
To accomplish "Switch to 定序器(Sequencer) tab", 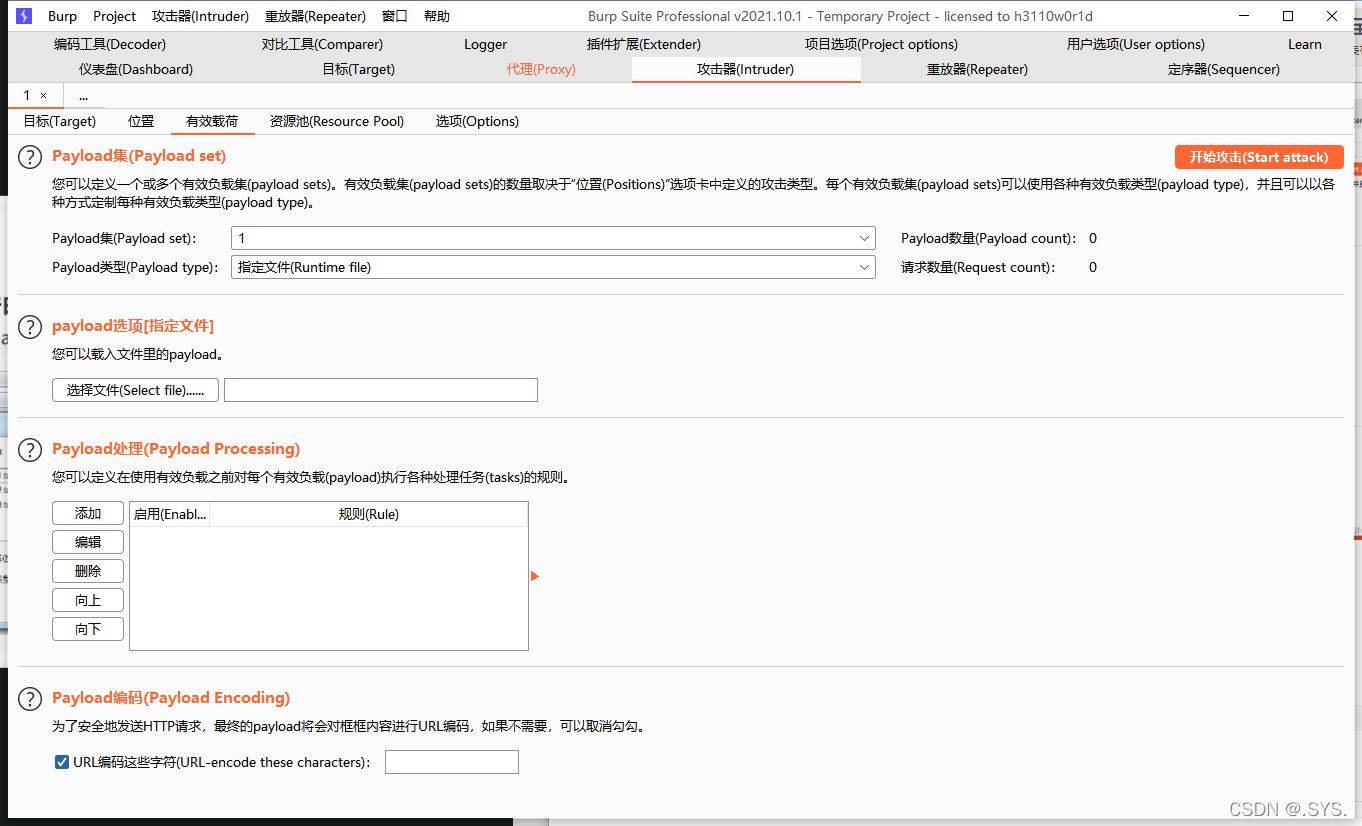I will tap(1224, 69).
